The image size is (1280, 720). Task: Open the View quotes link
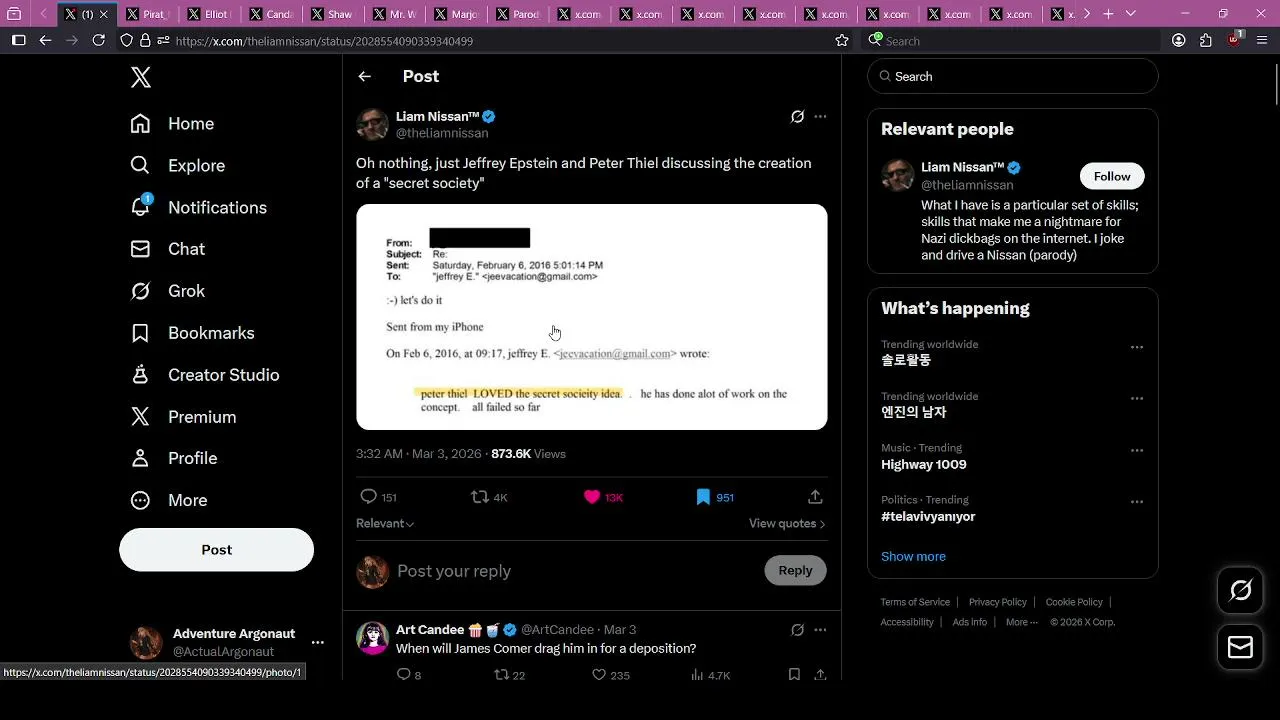(x=787, y=524)
